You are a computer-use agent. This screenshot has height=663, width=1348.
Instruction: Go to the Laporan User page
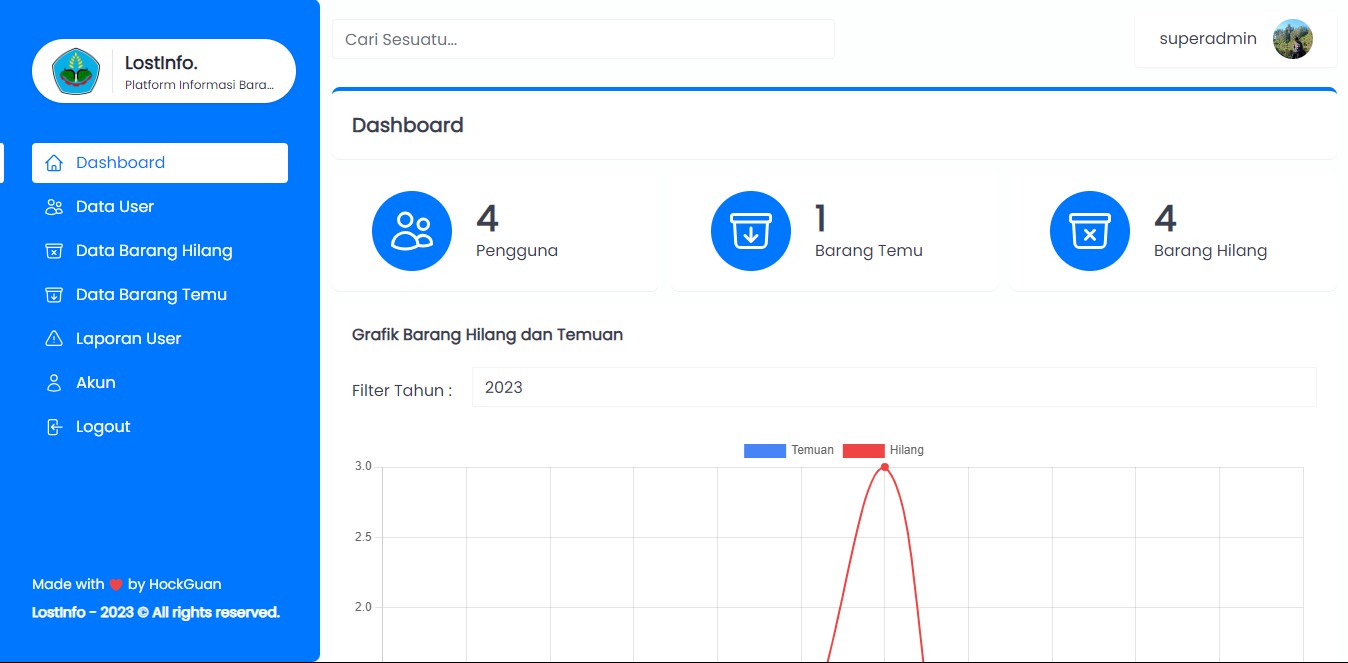pos(128,339)
